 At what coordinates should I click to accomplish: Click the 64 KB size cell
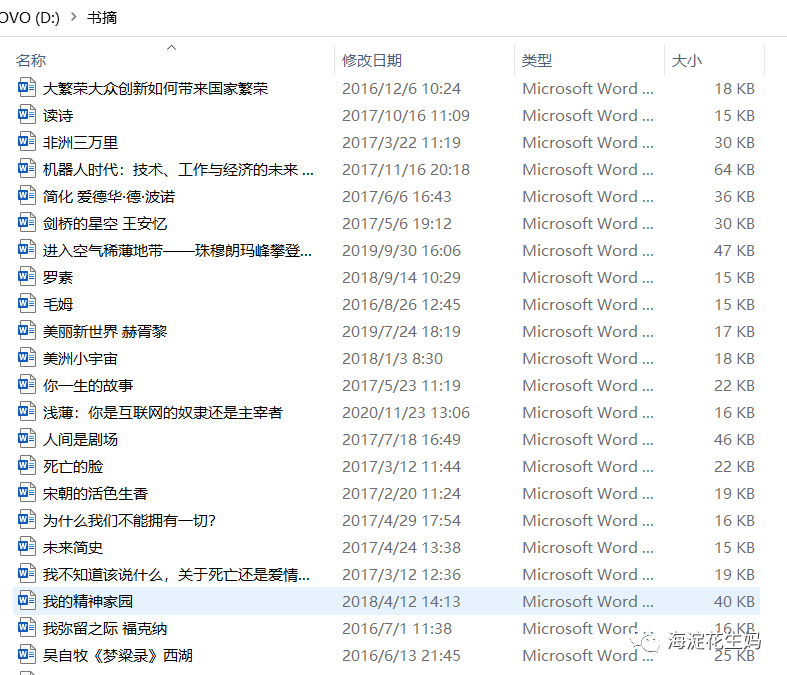pos(734,170)
